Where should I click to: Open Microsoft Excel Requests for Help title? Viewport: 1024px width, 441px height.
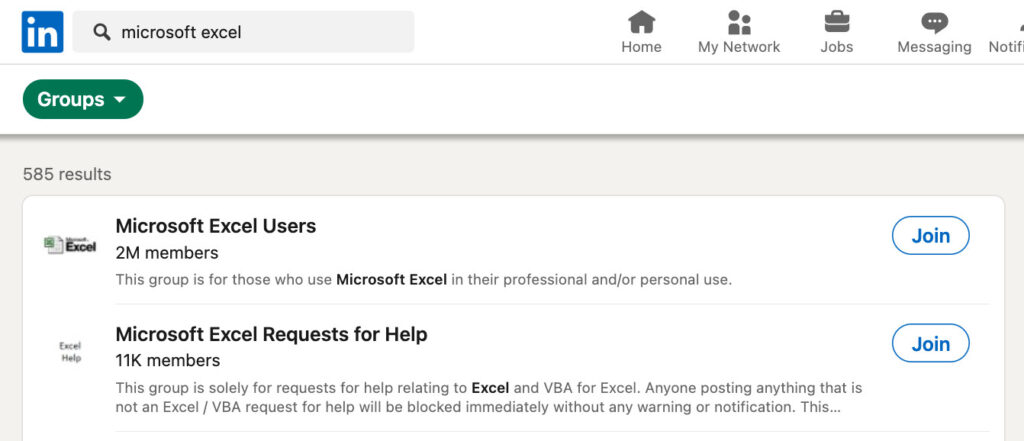click(x=271, y=334)
